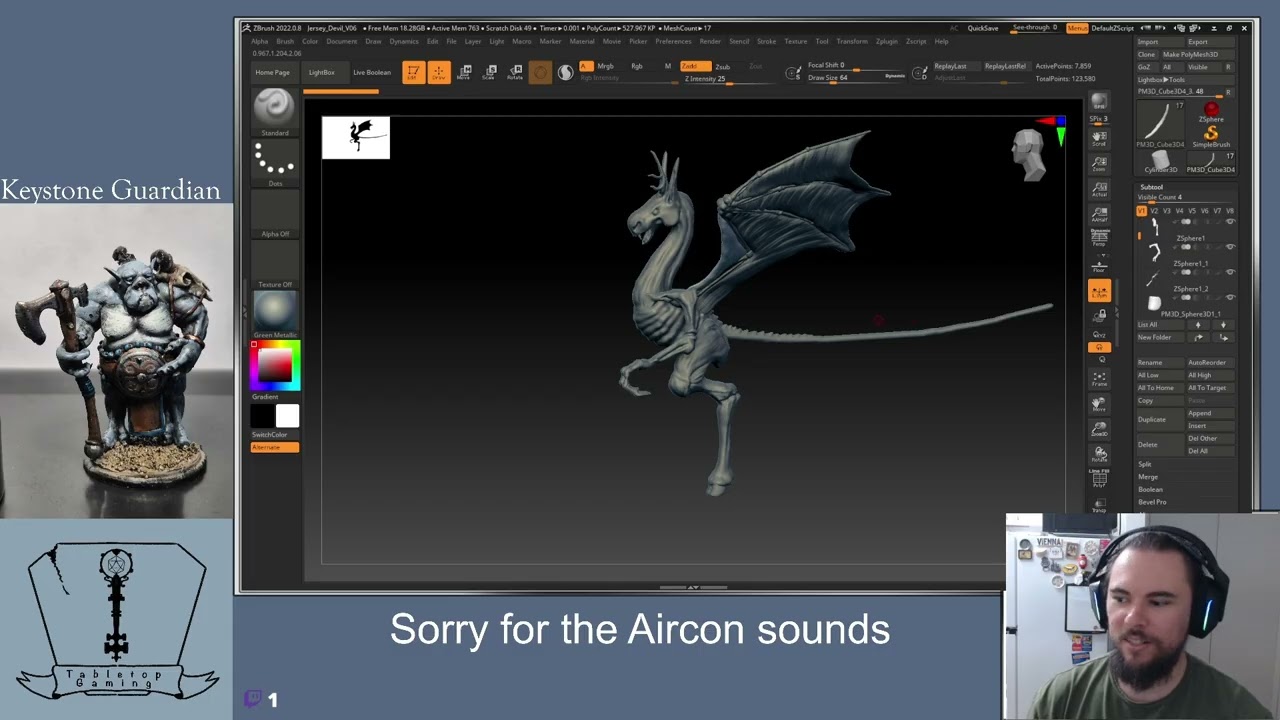Toggle the Mrgb channel

click(x=605, y=66)
